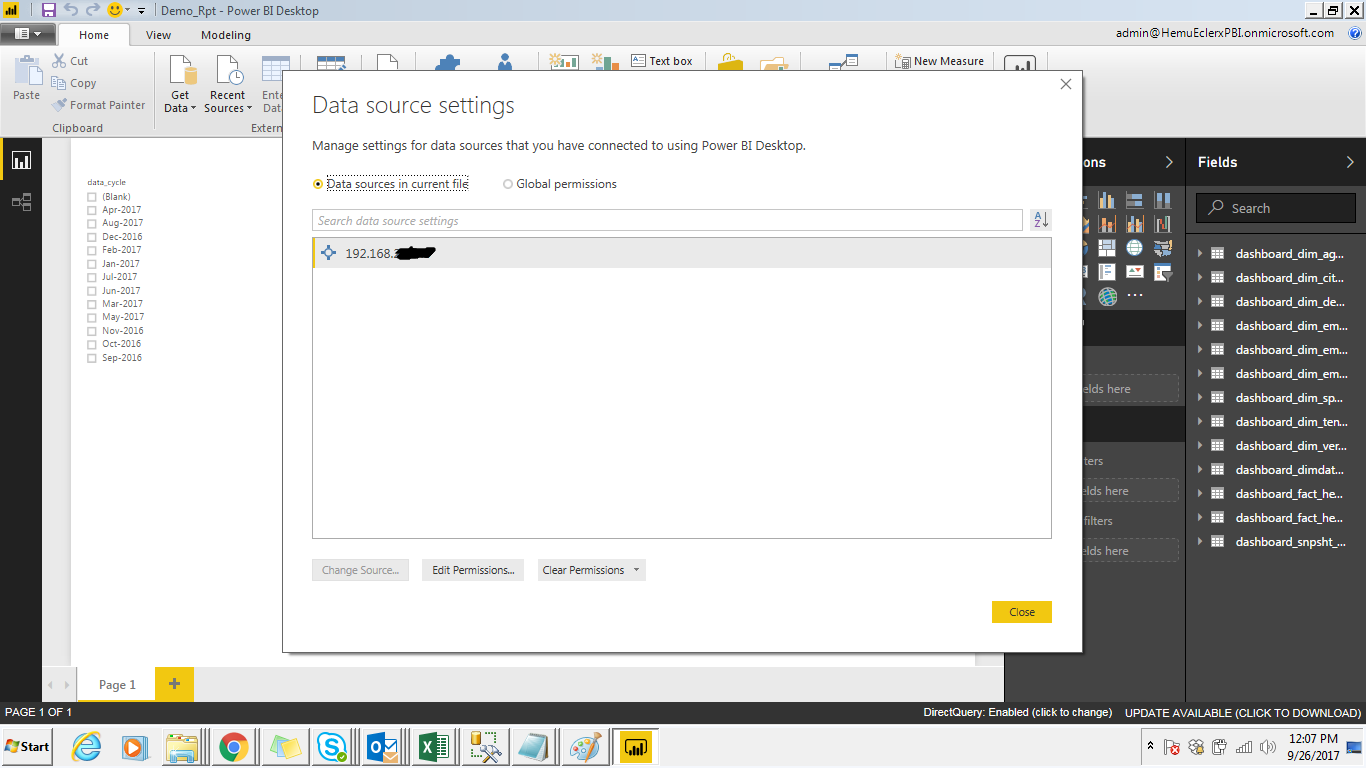Select the Data sources in current file radio
1366x768 pixels.
318,184
